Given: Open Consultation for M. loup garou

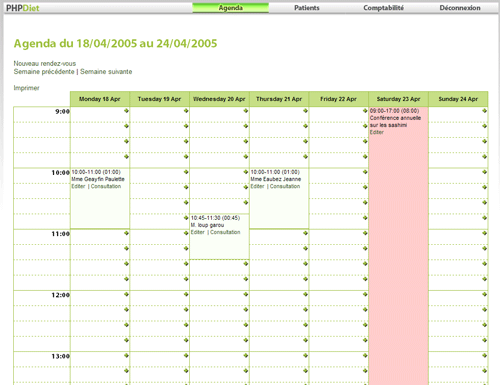Looking at the screenshot, I should 225,232.
